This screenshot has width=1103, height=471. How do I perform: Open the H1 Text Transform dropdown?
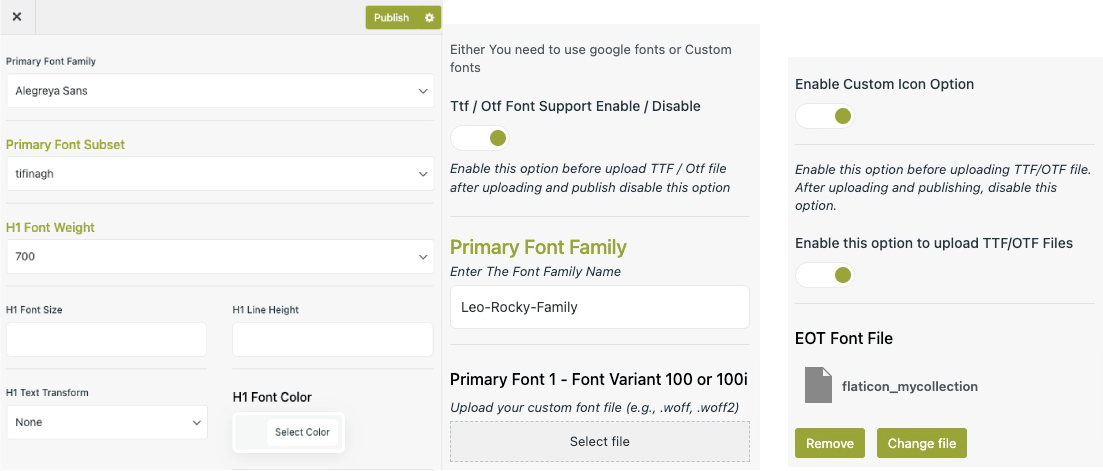click(106, 422)
